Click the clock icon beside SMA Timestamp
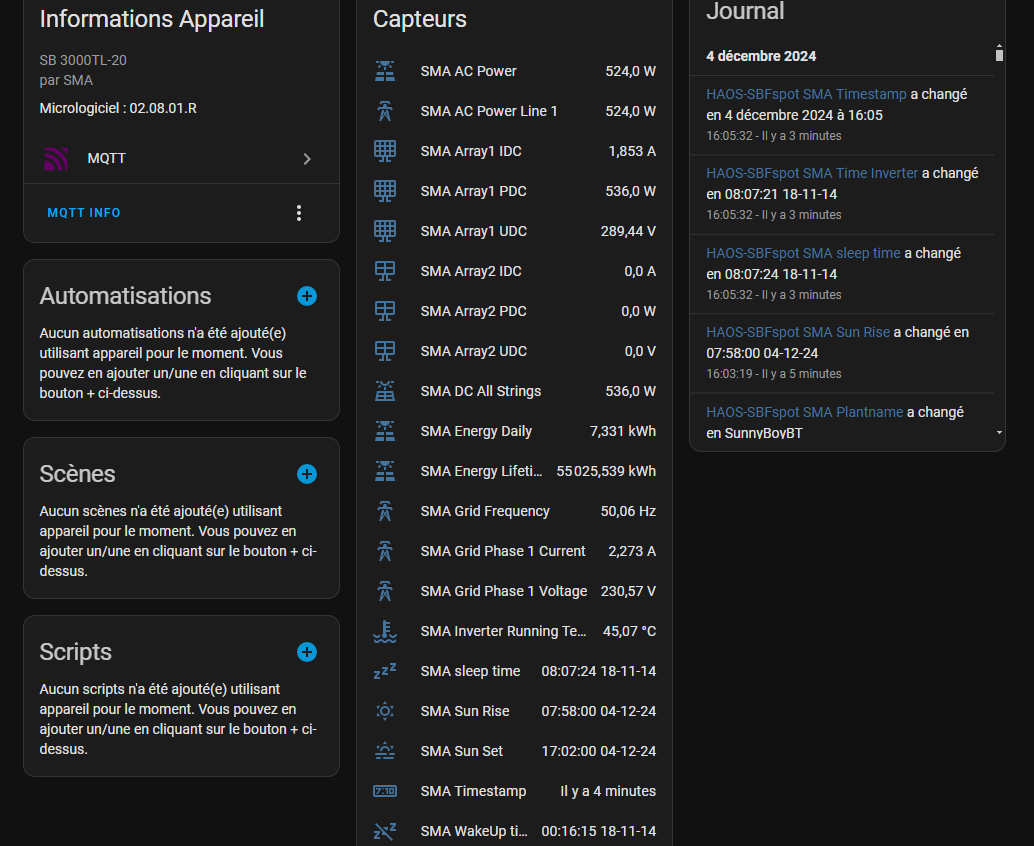 385,791
